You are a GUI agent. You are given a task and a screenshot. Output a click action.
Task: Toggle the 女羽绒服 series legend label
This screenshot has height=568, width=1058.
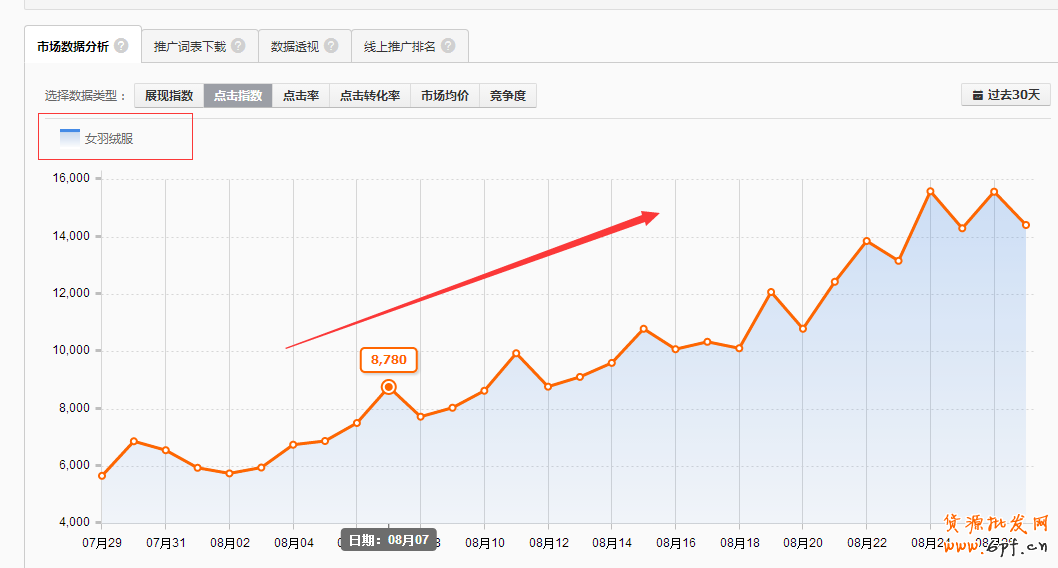tap(109, 139)
